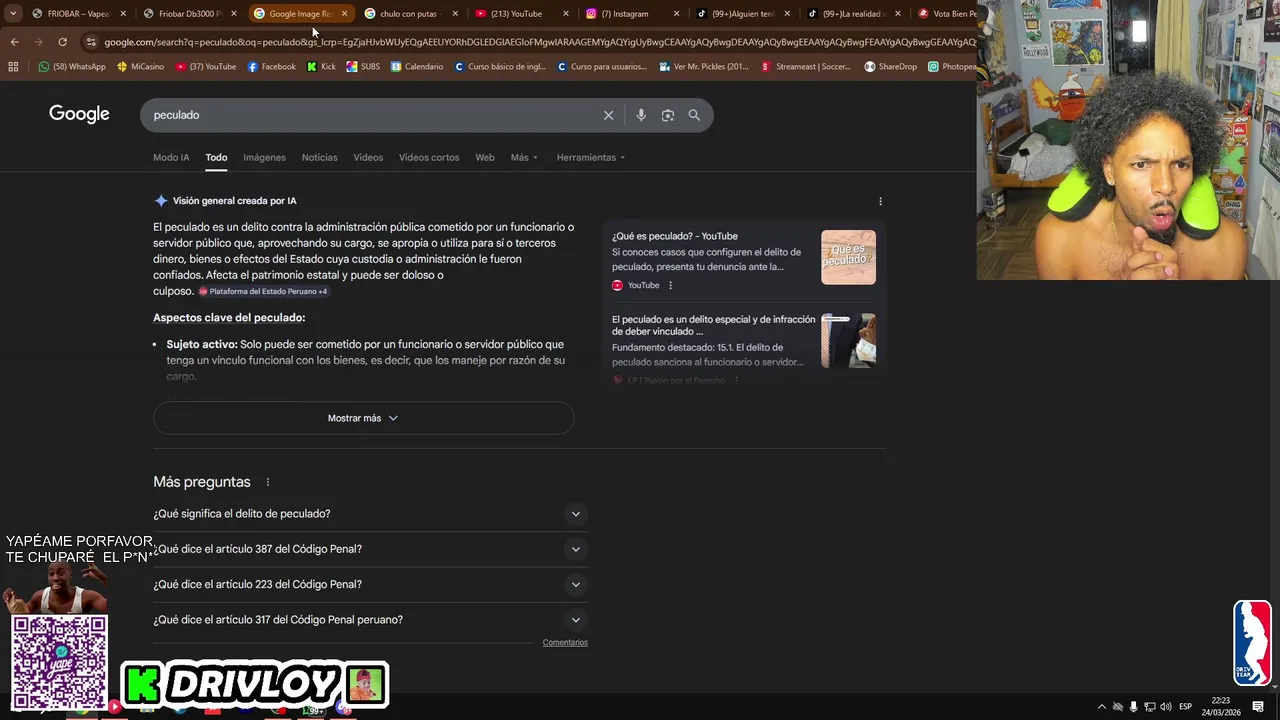Open the Noticias results tab
1280x720 pixels.
click(x=320, y=157)
